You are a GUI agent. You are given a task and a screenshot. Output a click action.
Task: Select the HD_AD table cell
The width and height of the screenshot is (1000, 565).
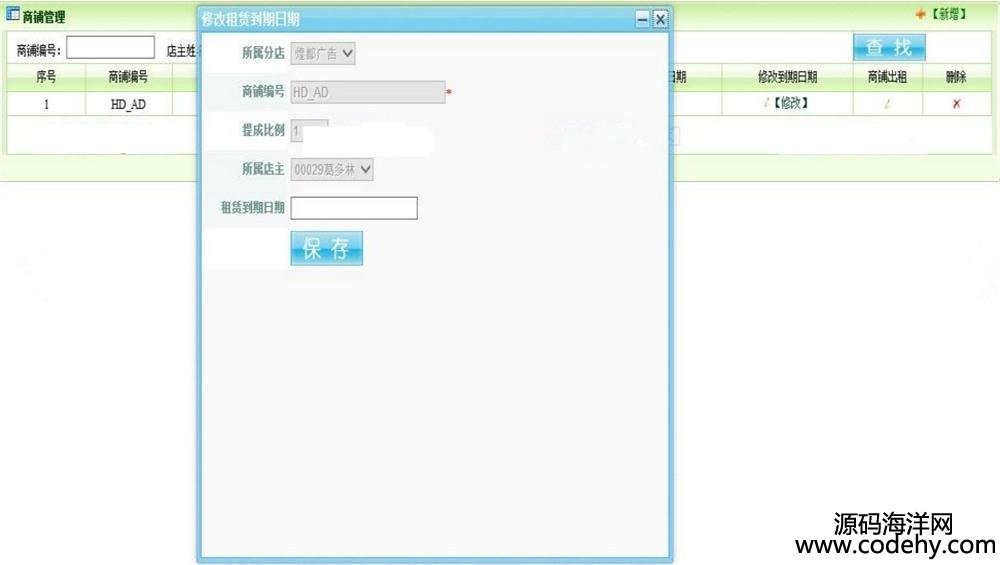(128, 104)
